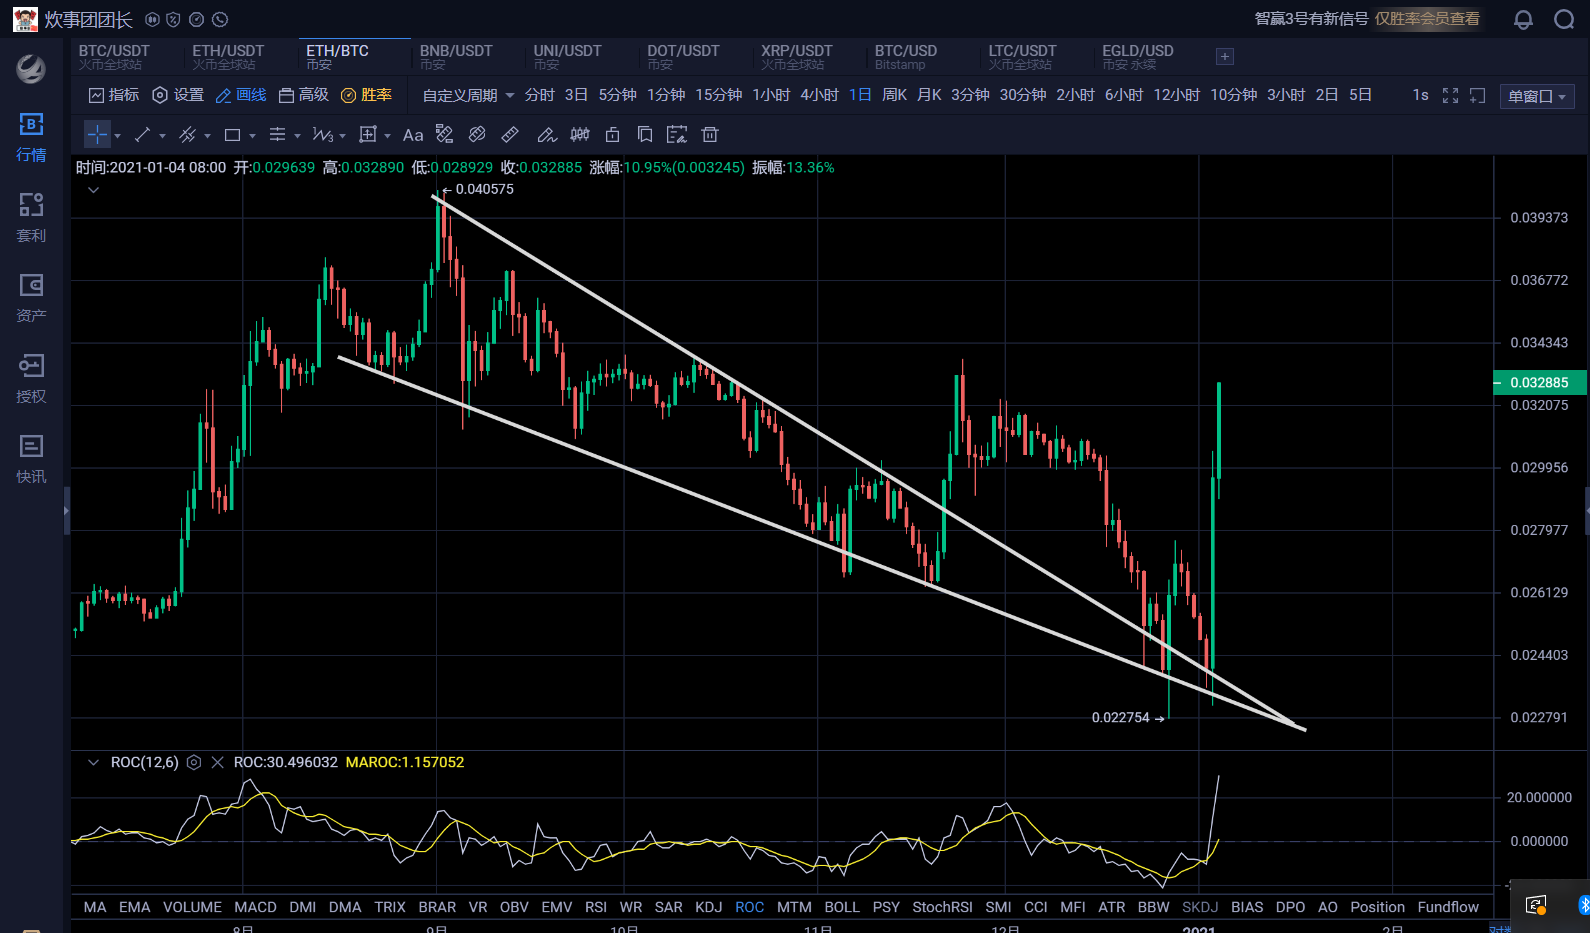The width and height of the screenshot is (1590, 933).
Task: Open ROC indicator settings gear
Action: click(194, 762)
